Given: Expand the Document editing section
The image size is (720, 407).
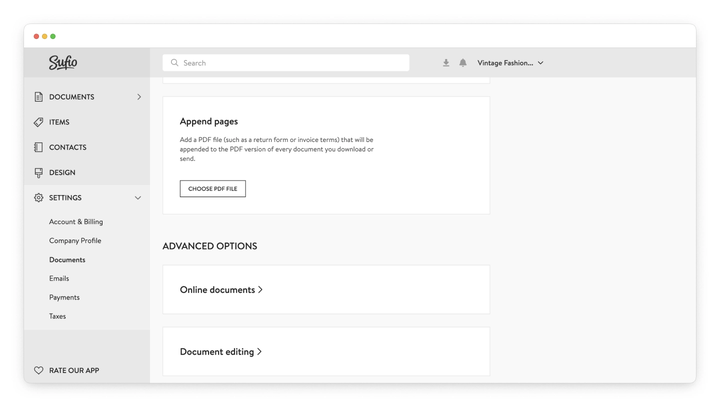Looking at the screenshot, I should (x=221, y=352).
